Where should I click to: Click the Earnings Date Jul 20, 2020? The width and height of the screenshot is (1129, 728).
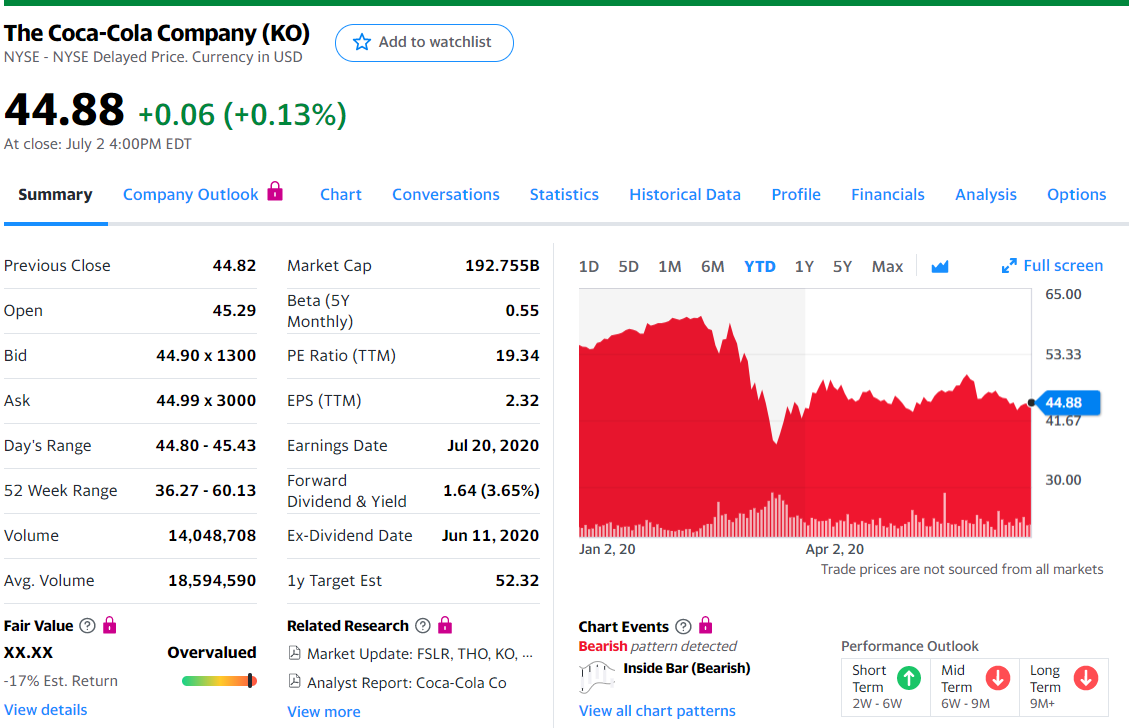[x=492, y=446]
